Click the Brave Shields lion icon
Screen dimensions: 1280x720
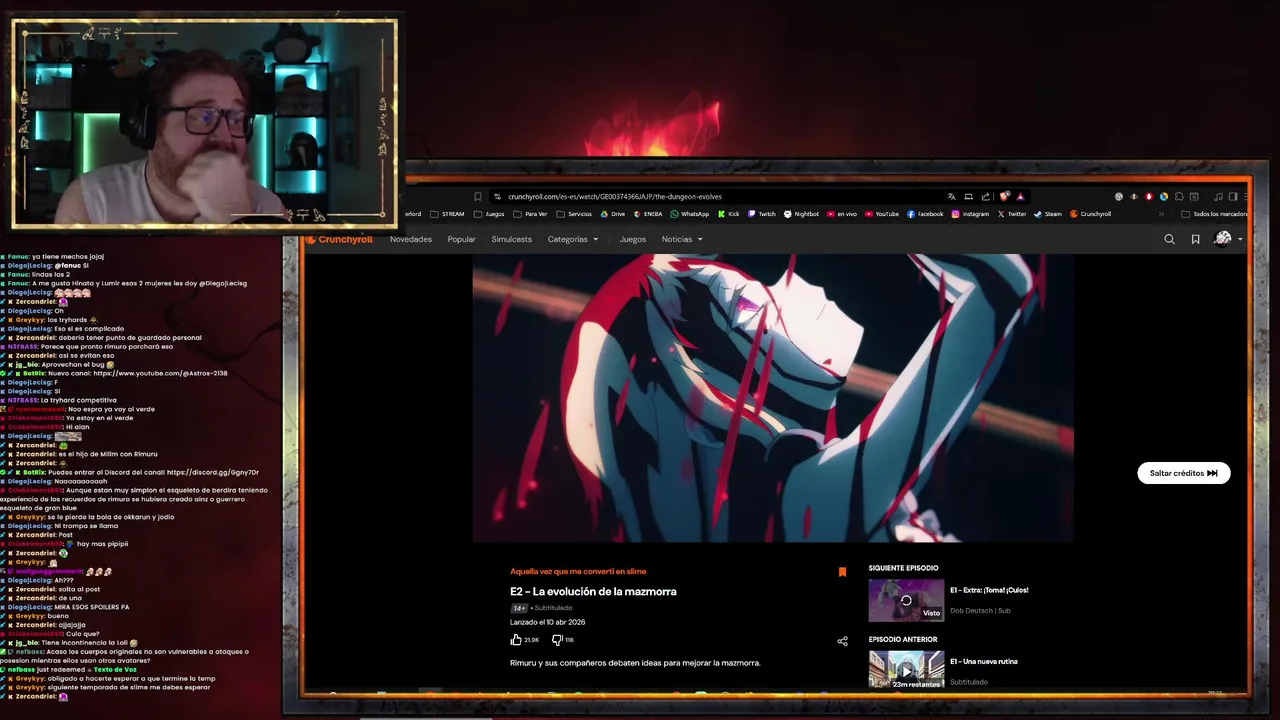click(x=1003, y=197)
